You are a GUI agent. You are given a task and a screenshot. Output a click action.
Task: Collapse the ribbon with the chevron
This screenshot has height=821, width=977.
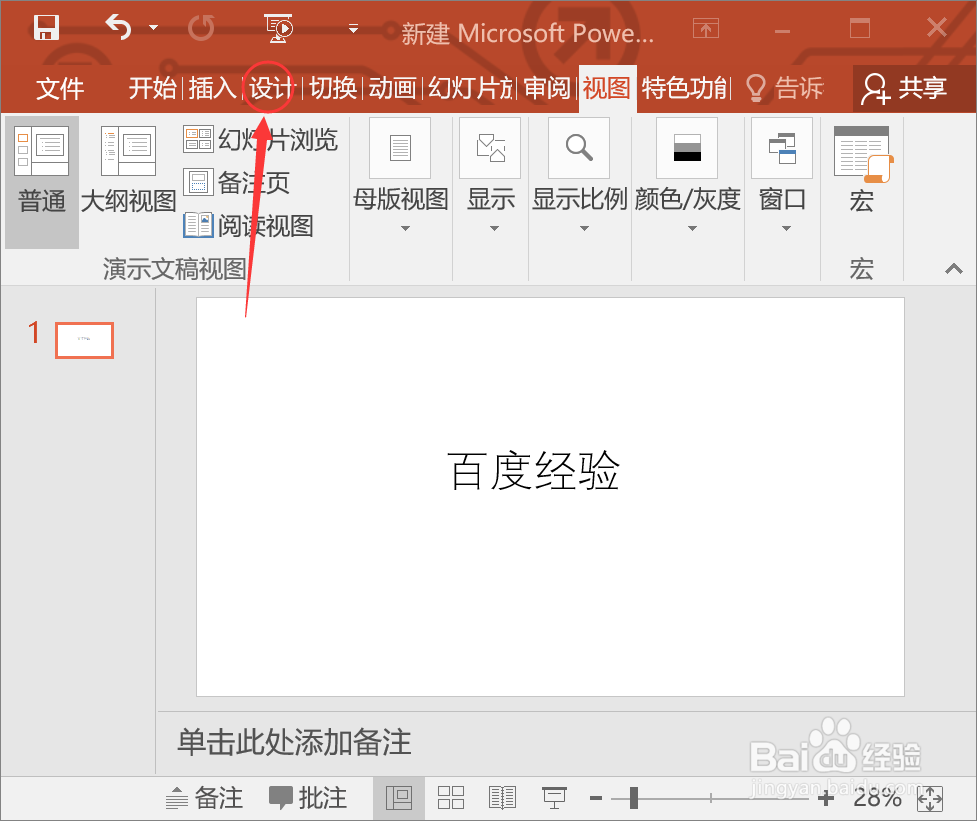coord(954,269)
